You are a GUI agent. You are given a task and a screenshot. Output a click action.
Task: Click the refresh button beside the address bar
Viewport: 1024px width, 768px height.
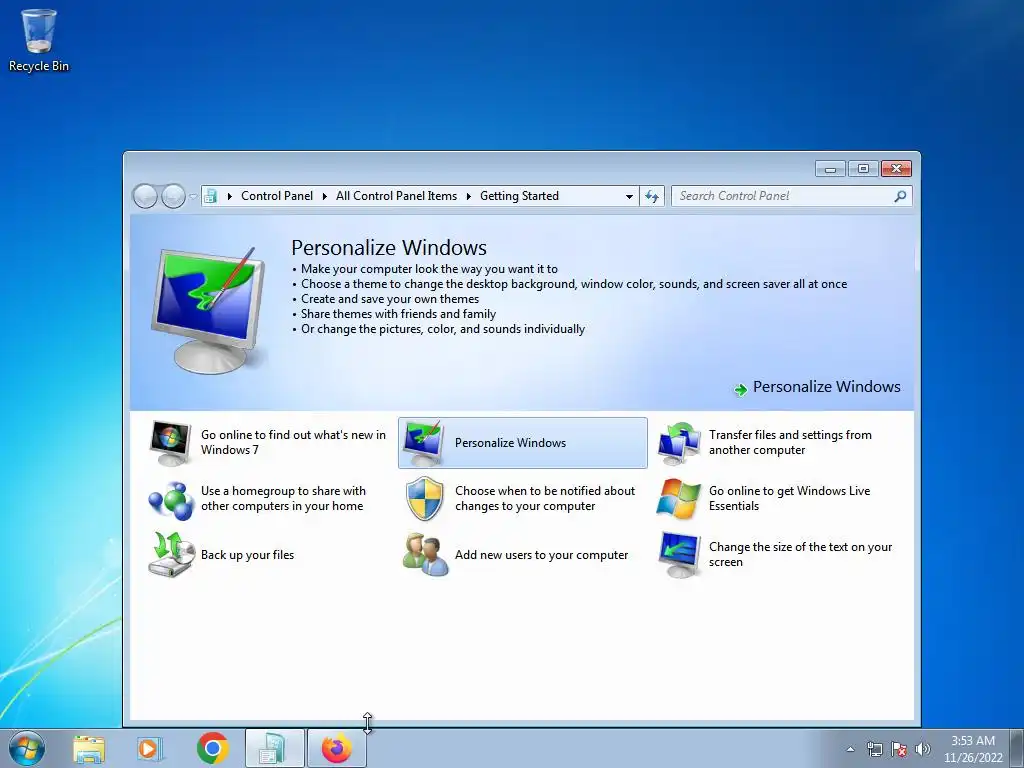(x=652, y=196)
